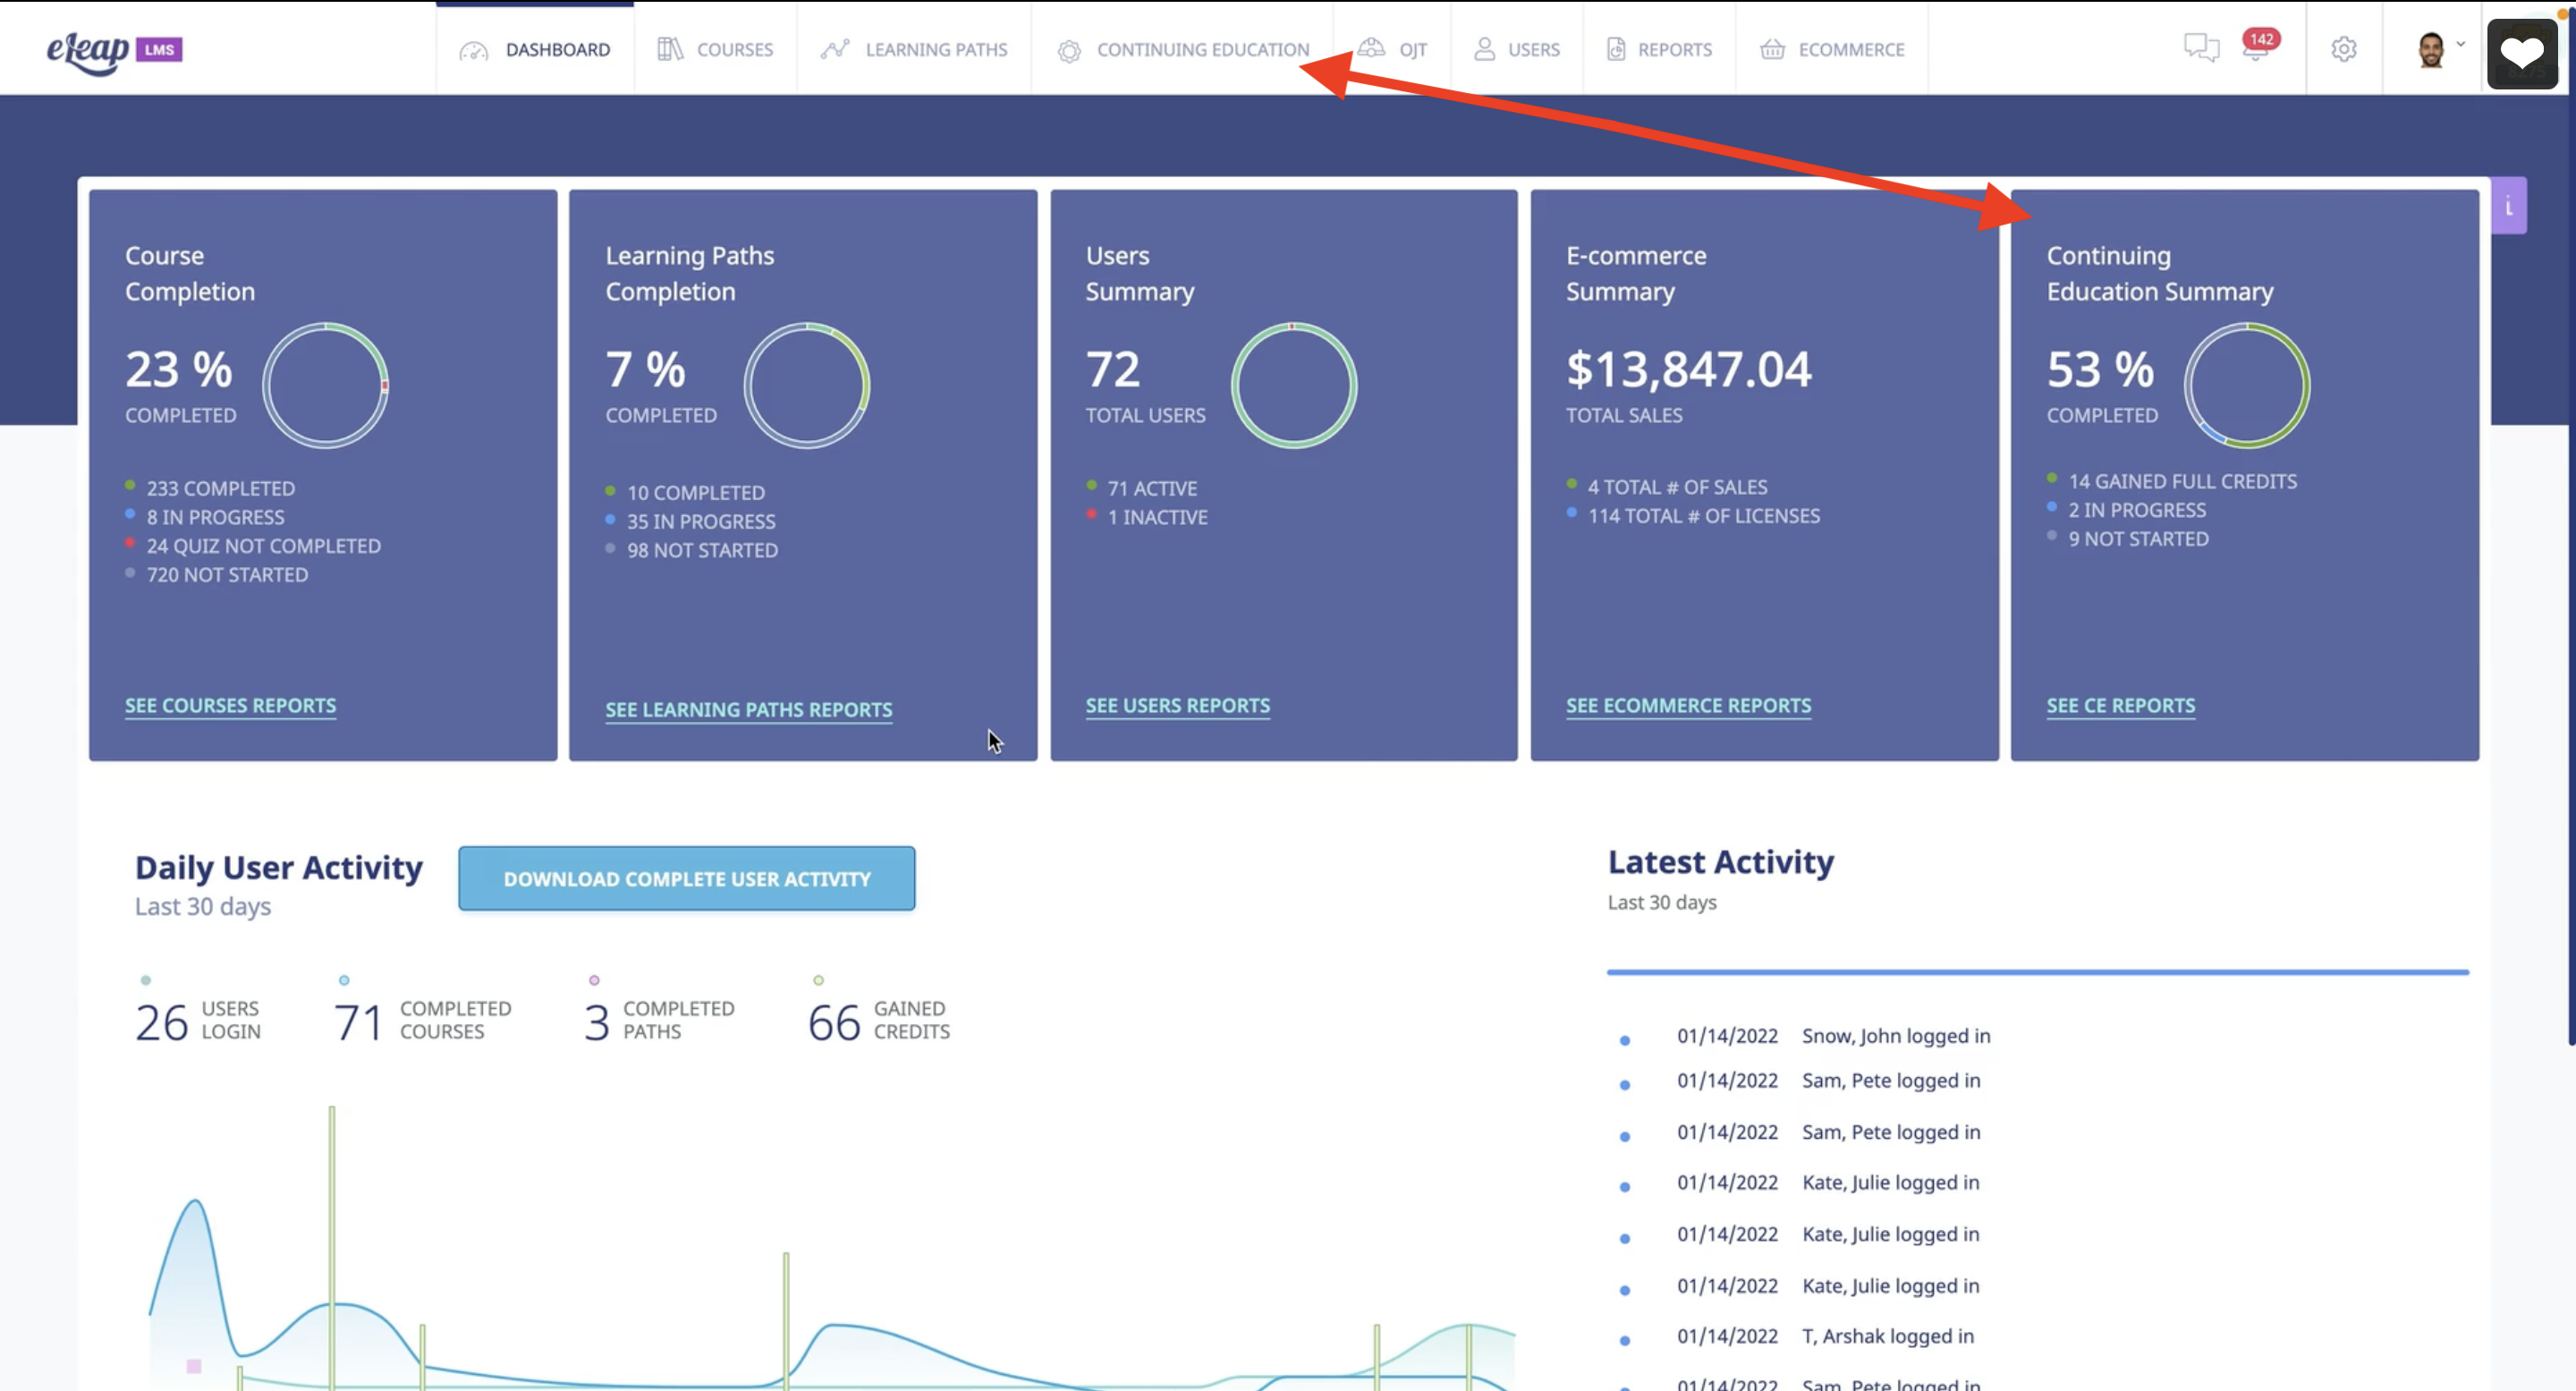2576x1391 pixels.
Task: Click the Course Completion progress ring
Action: click(x=325, y=385)
